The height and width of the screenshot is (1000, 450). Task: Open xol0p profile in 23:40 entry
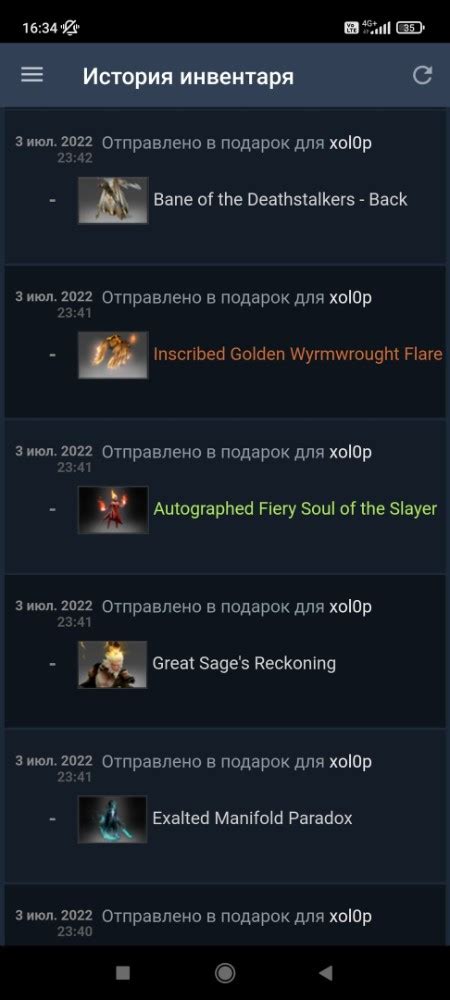tap(350, 916)
